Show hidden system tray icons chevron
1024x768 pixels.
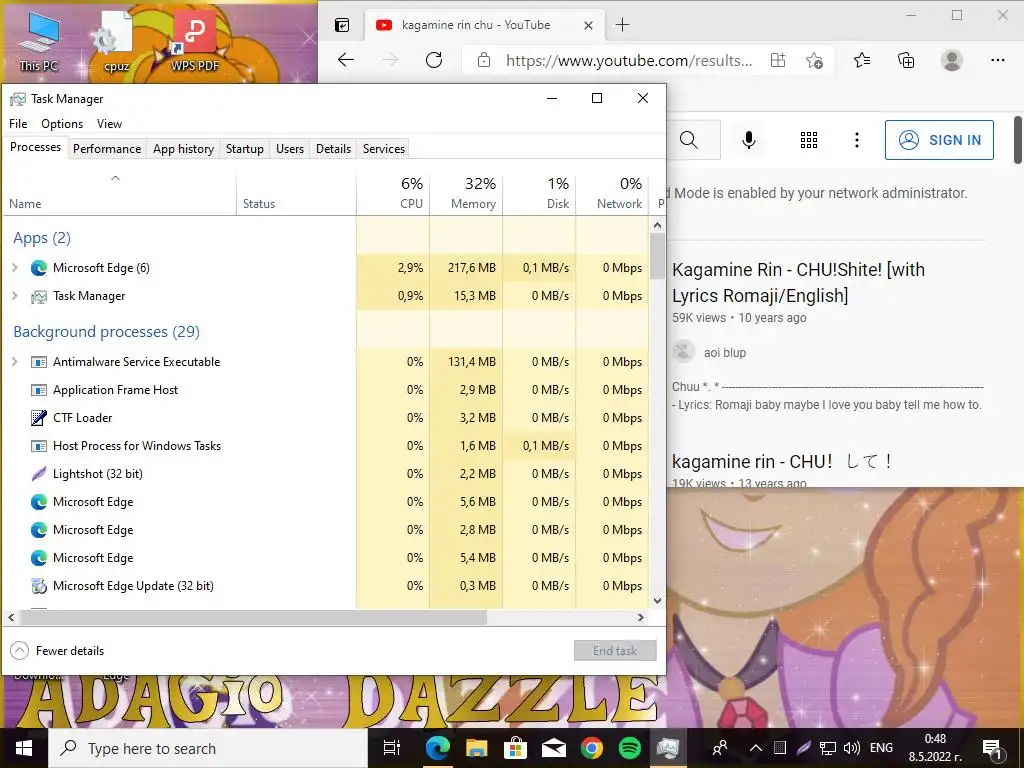click(x=756, y=748)
